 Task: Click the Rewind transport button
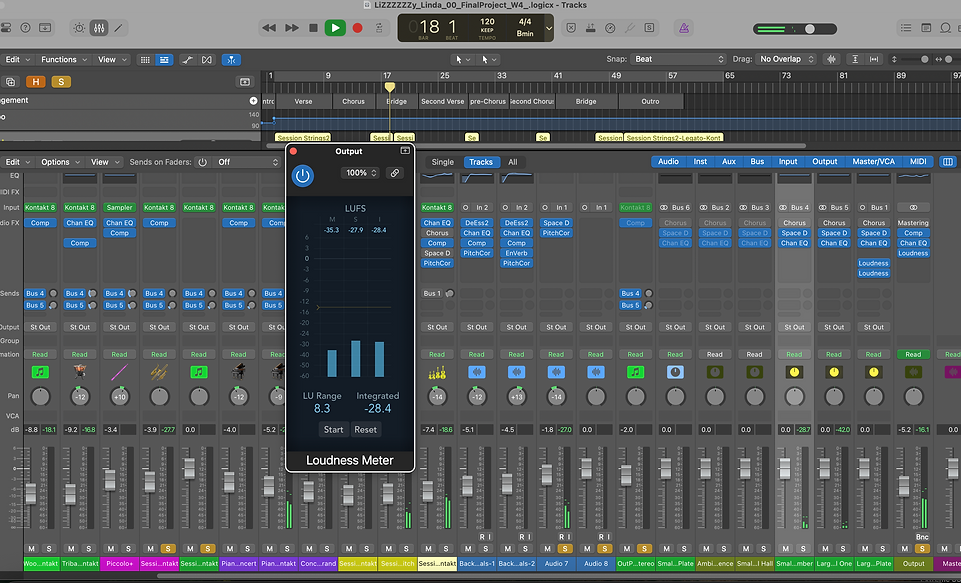[269, 28]
